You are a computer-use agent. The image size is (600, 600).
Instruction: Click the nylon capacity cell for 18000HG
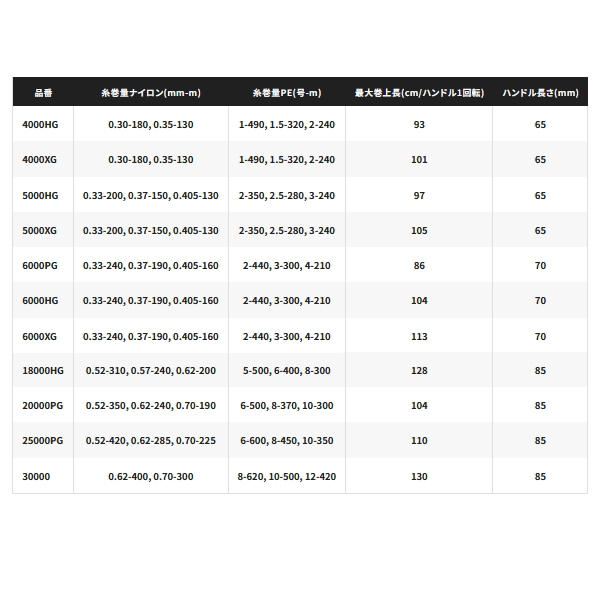150,372
